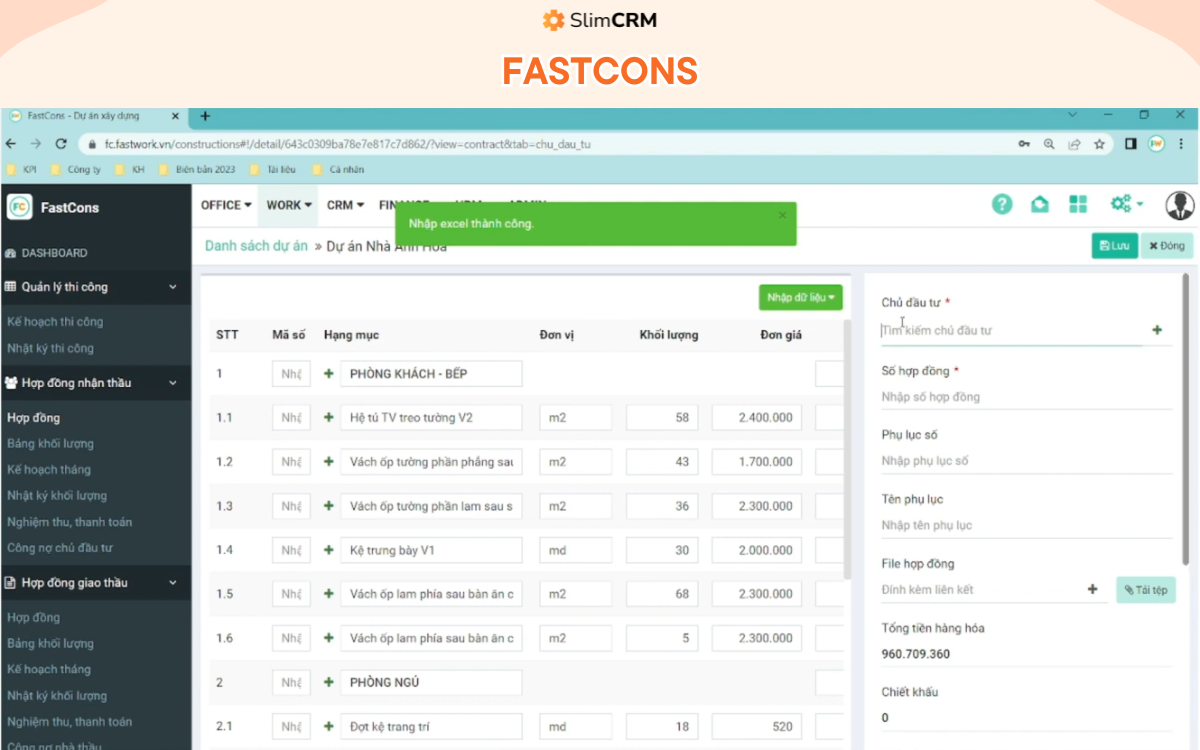Close the green success notification
This screenshot has width=1200, height=750.
click(782, 215)
